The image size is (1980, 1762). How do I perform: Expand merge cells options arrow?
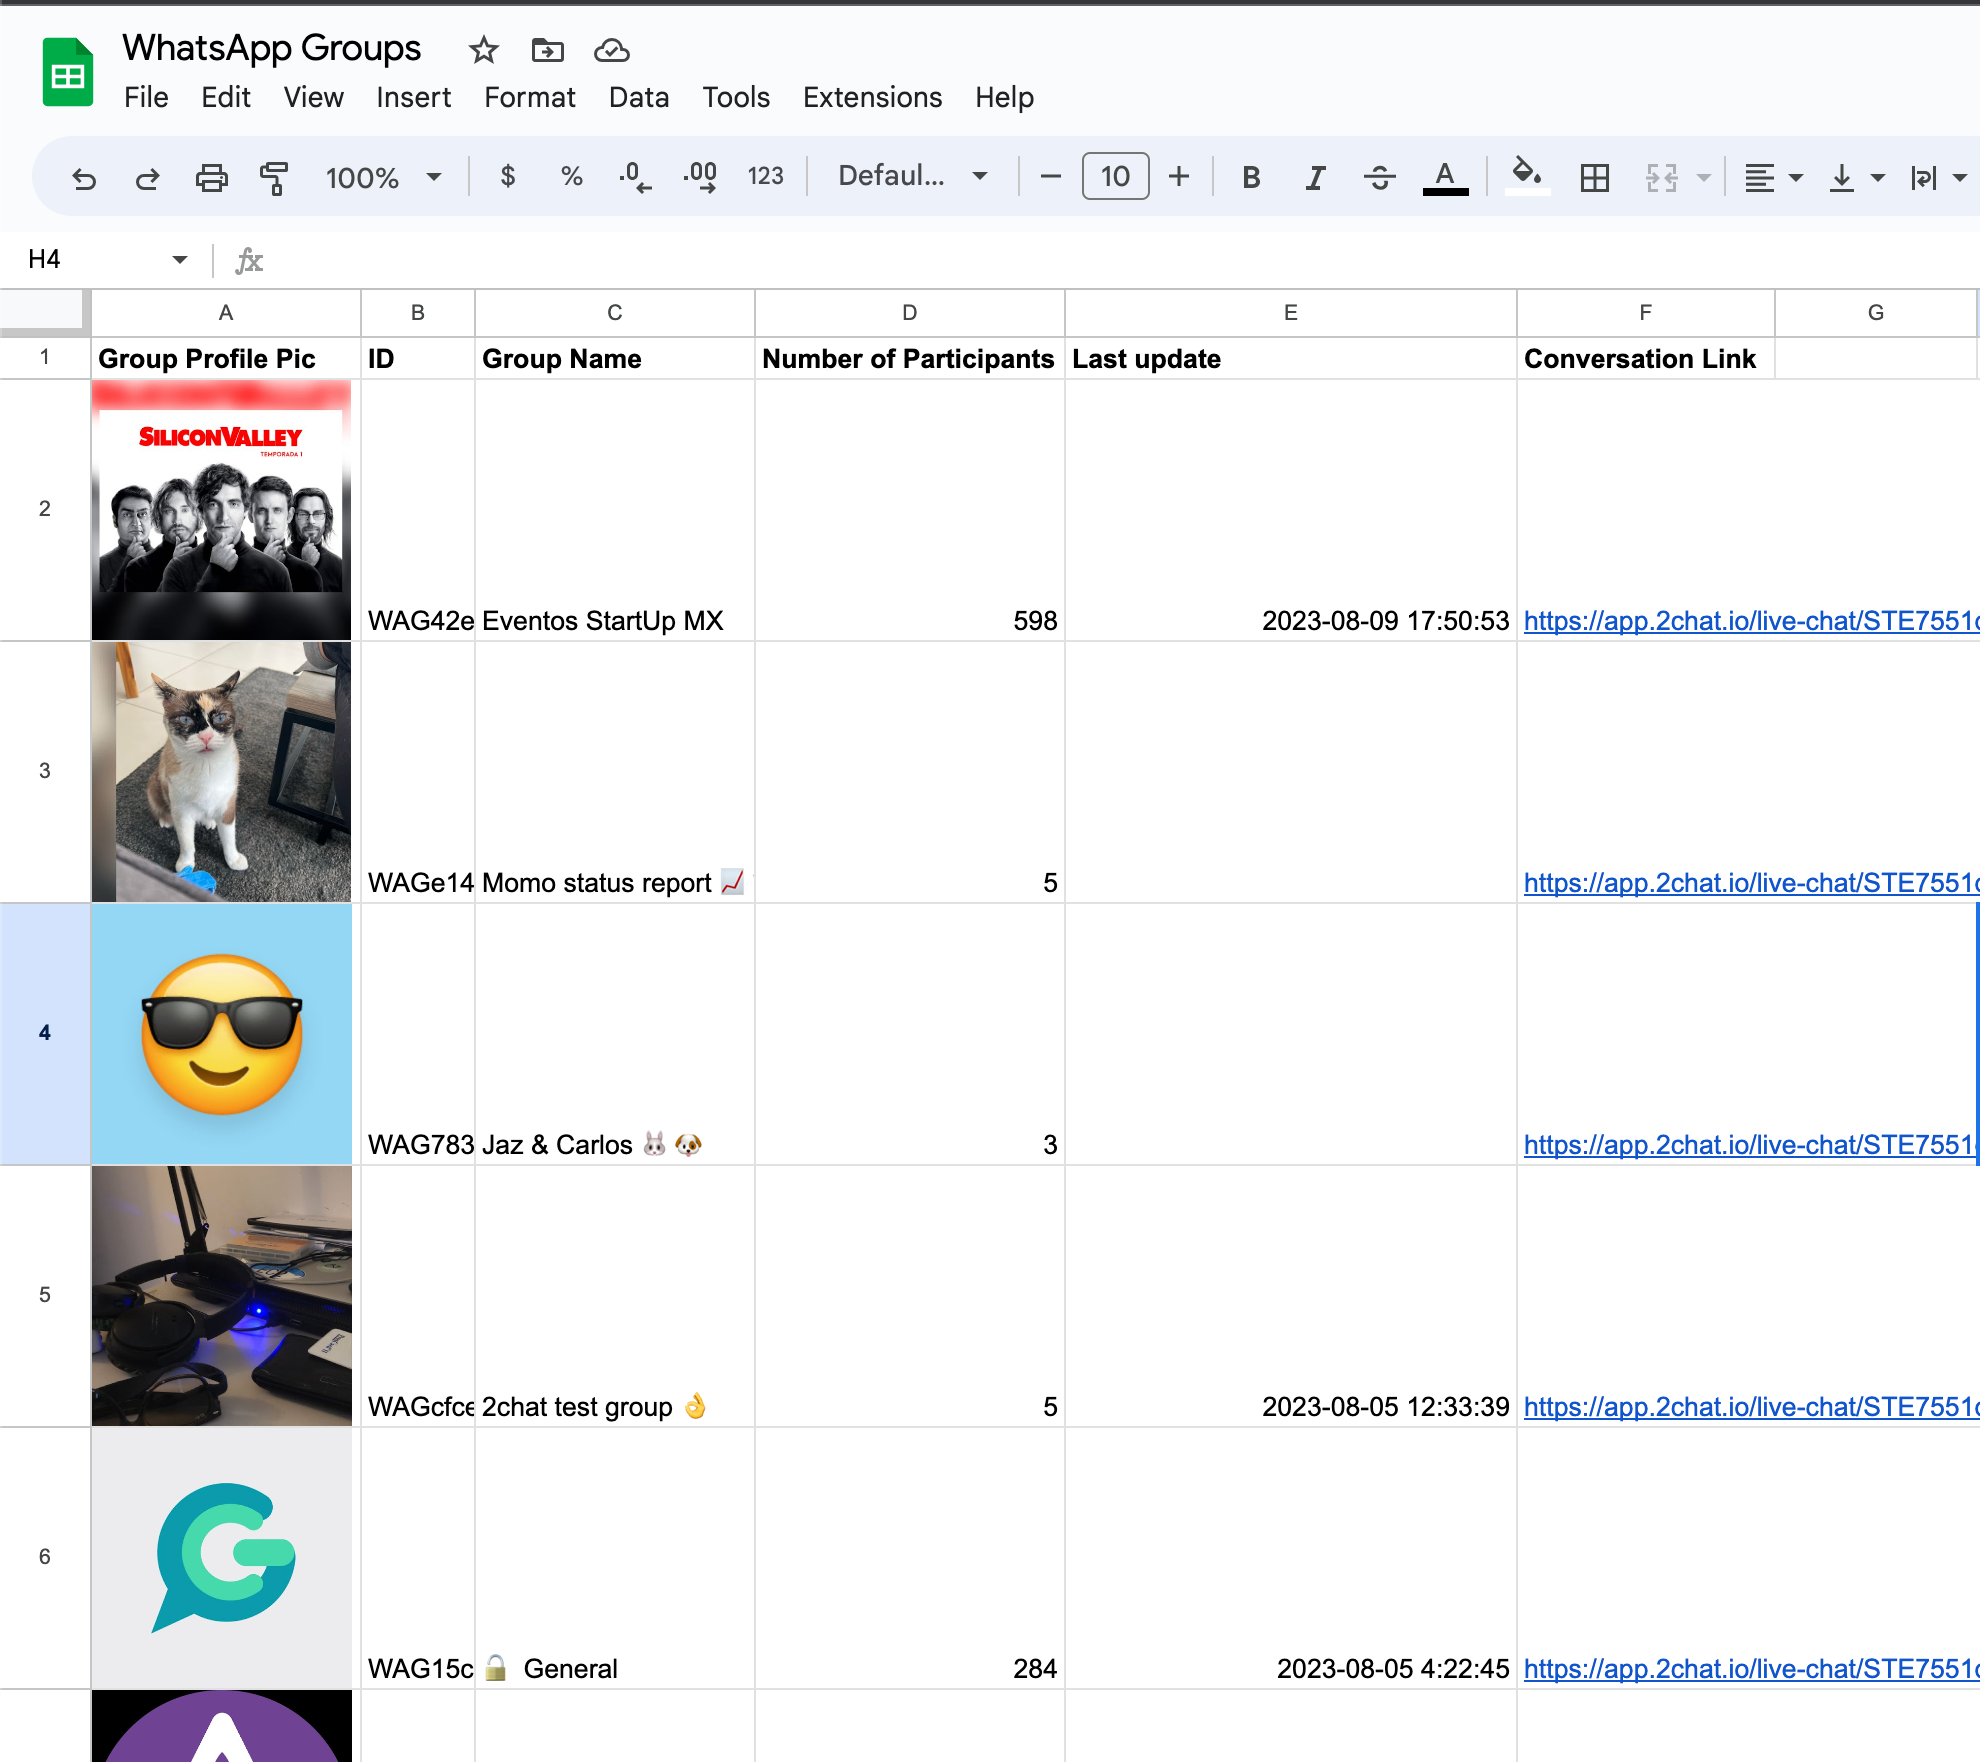coord(1703,178)
